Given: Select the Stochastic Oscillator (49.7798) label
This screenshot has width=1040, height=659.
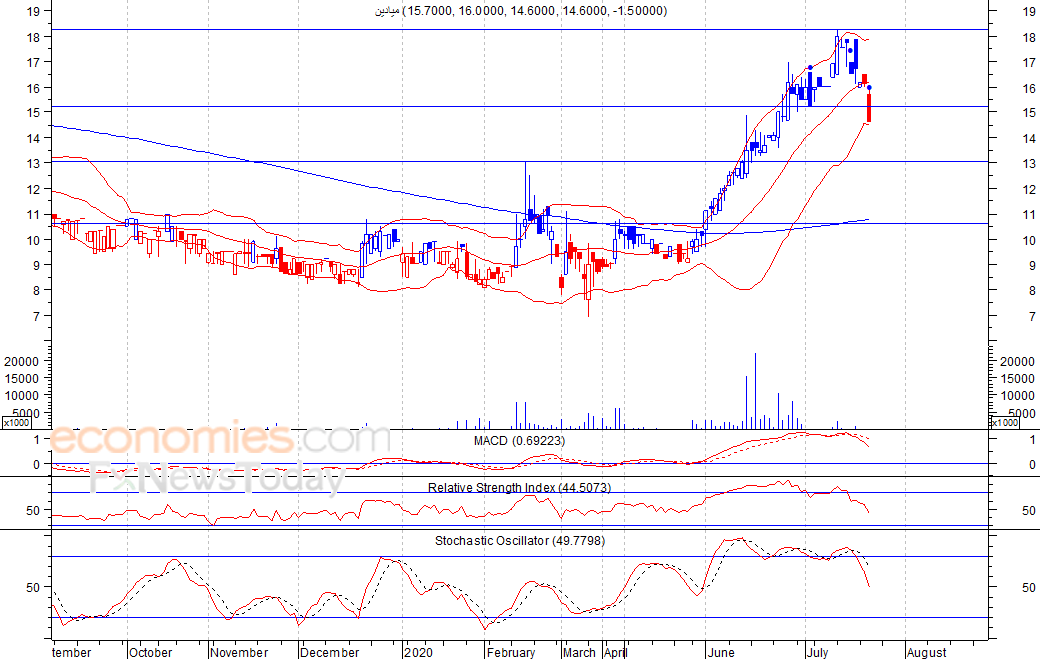Looking at the screenshot, I should click(520, 541).
